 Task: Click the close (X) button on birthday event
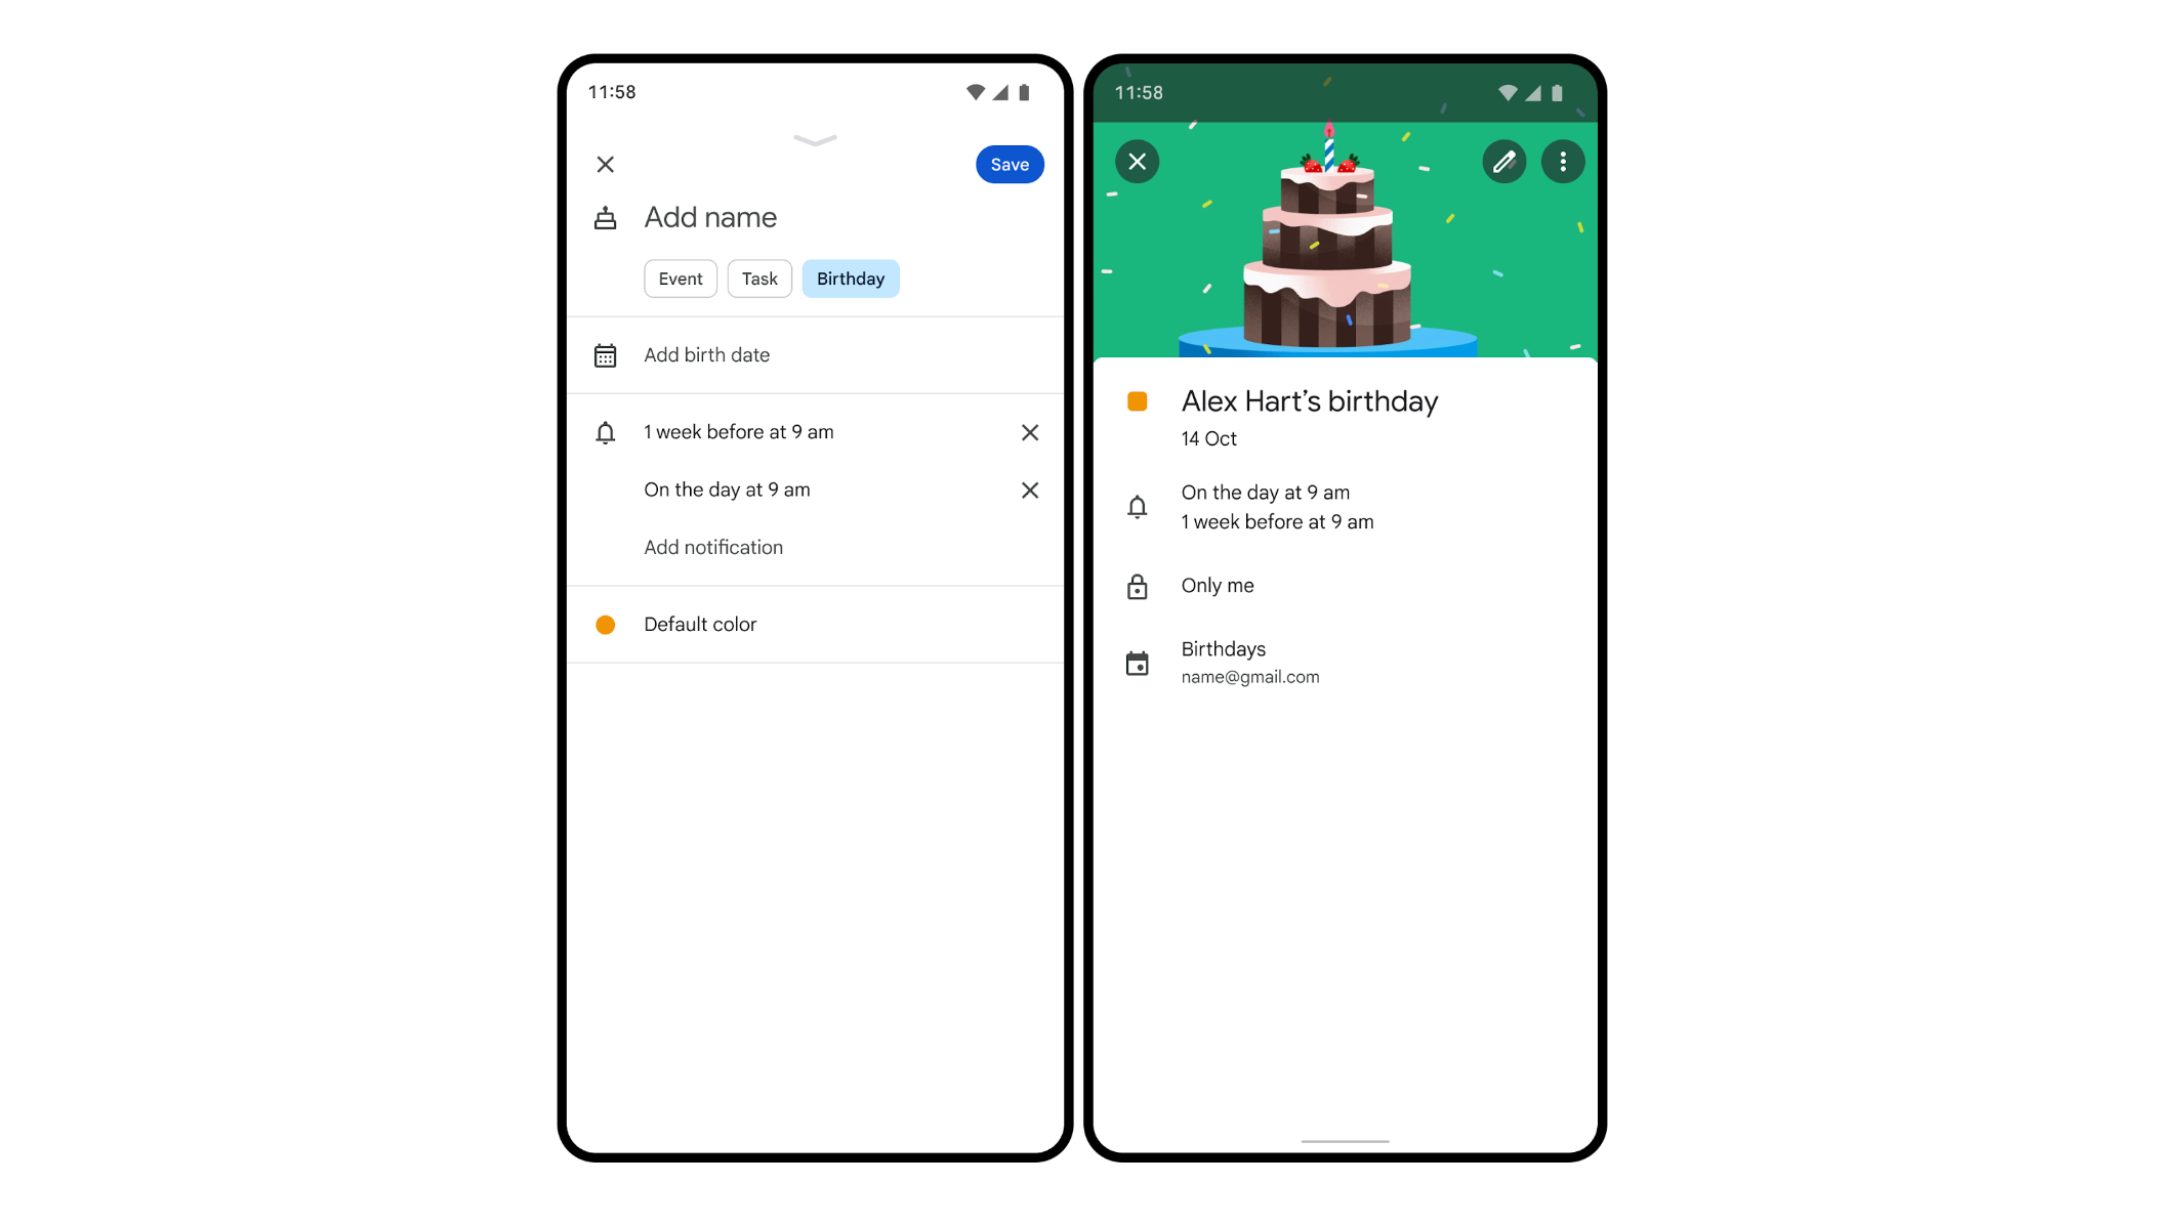(x=1136, y=160)
